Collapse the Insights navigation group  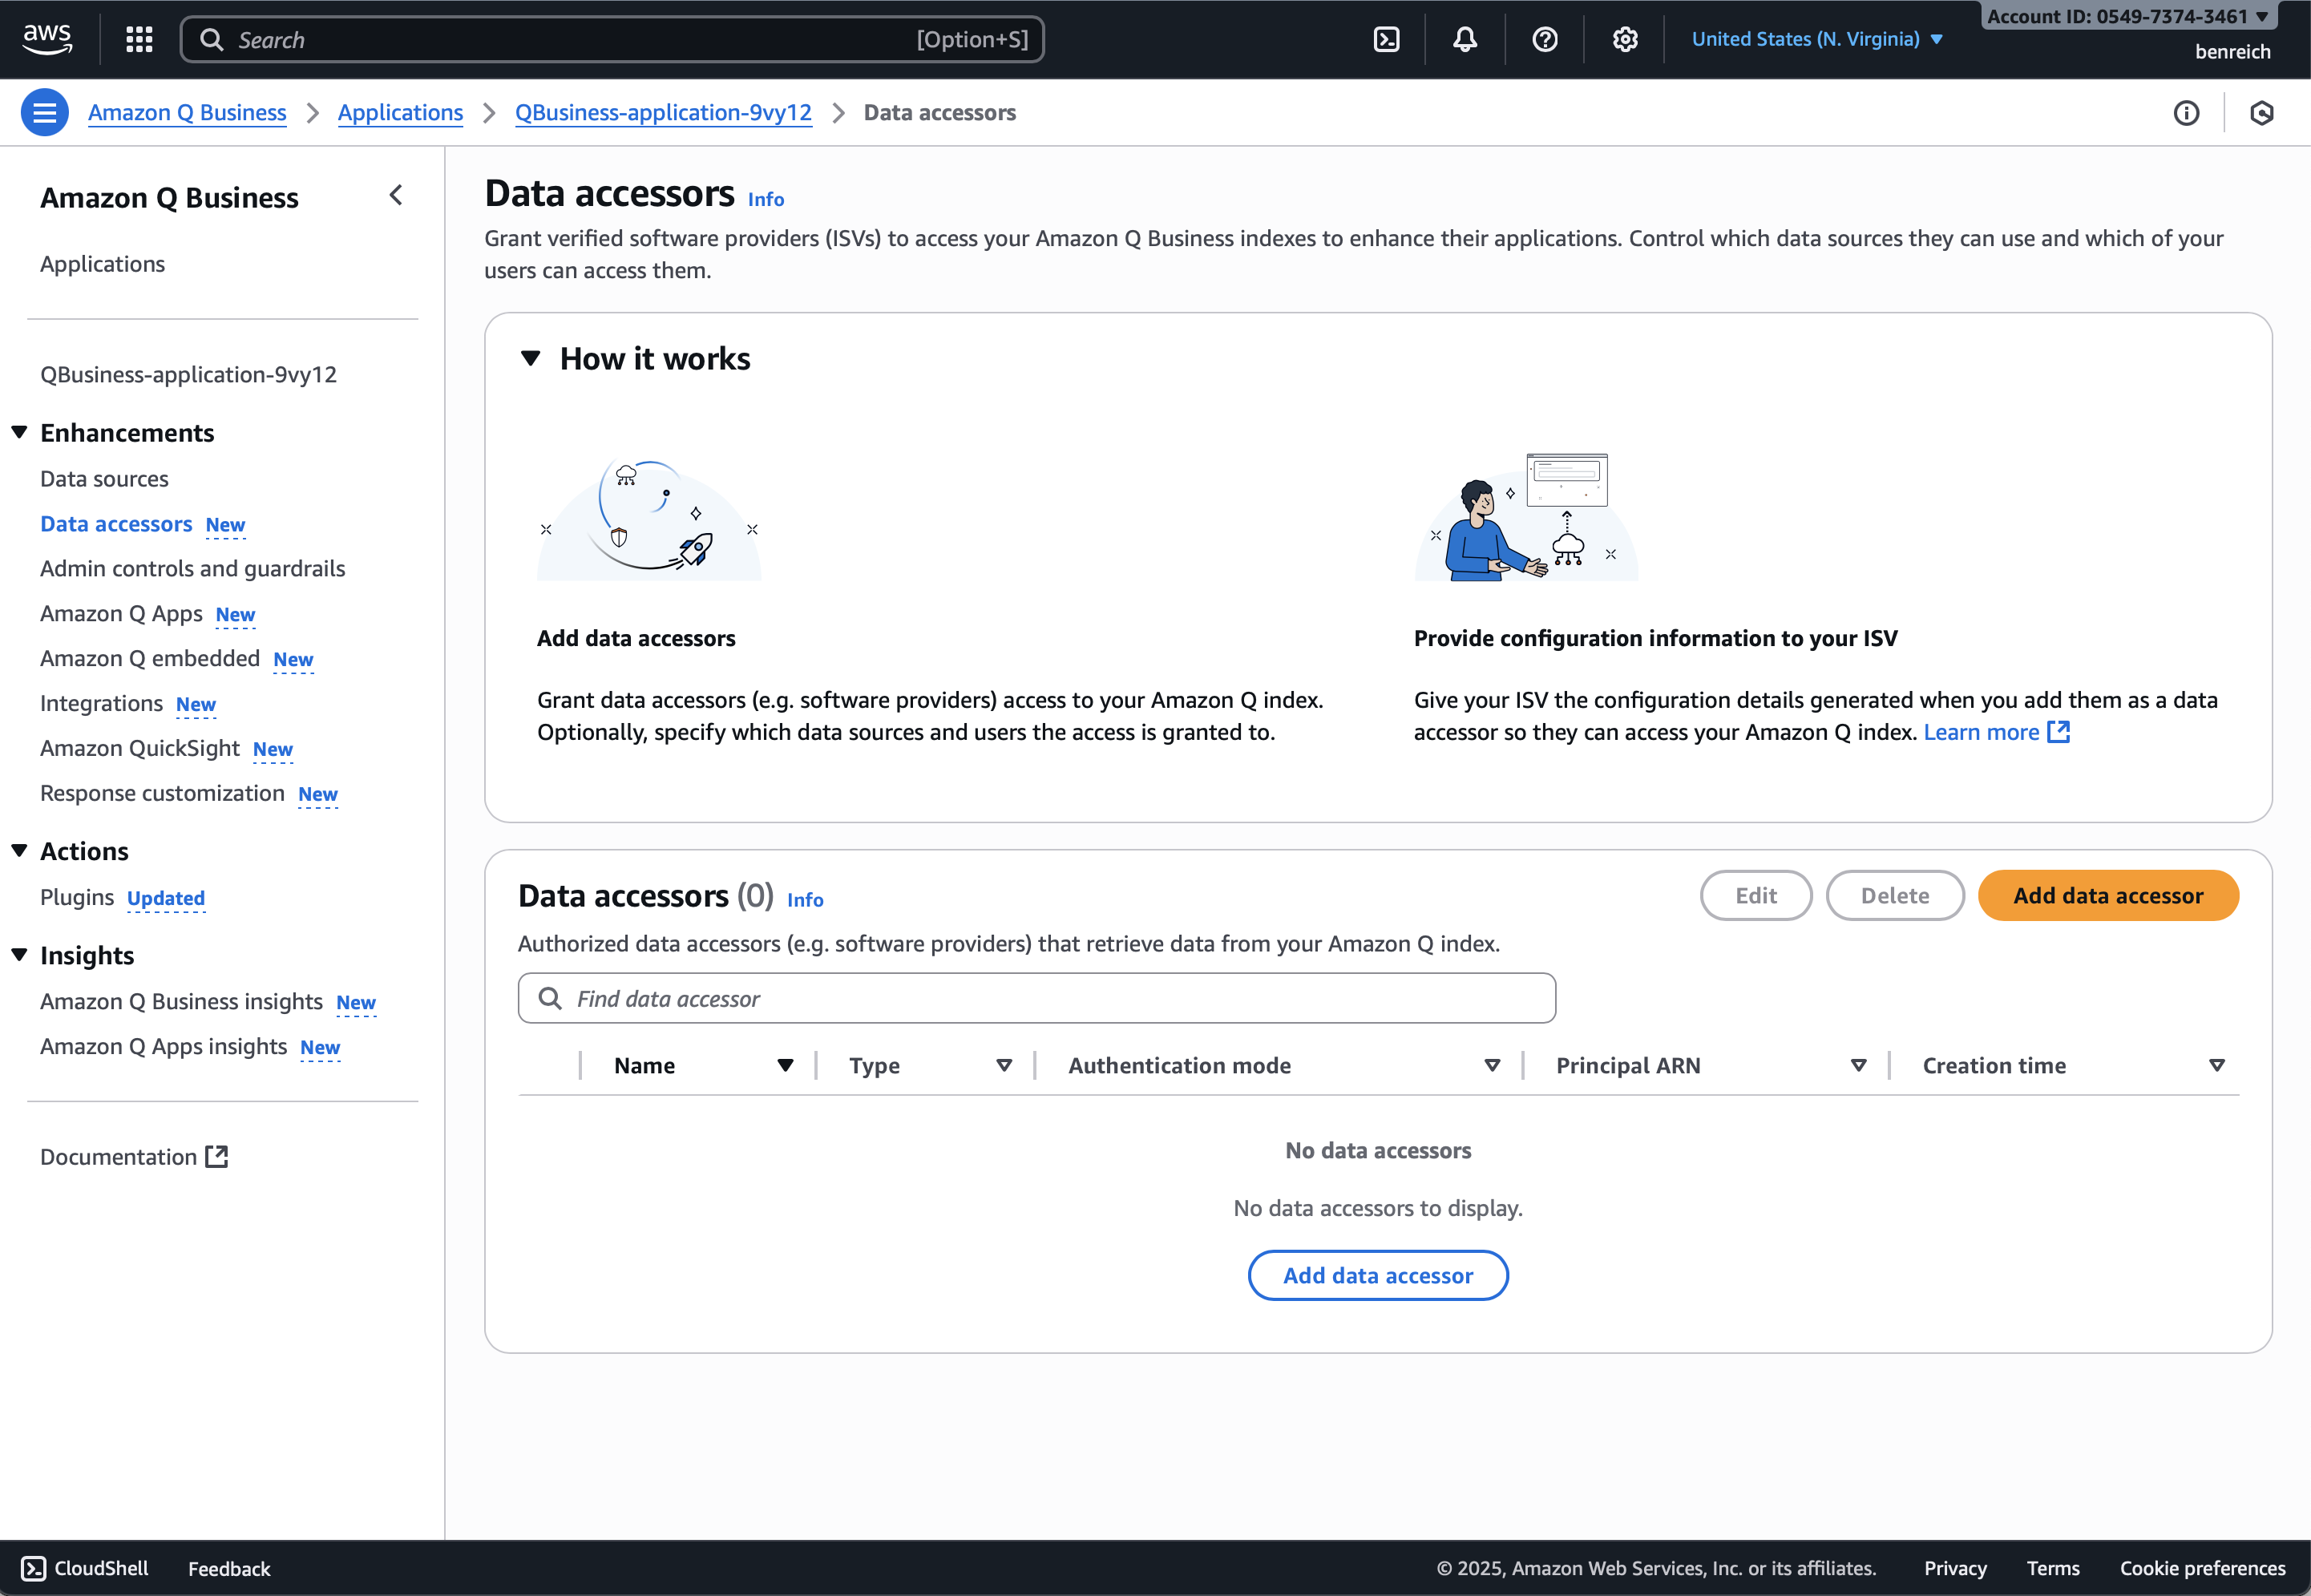tap(19, 955)
